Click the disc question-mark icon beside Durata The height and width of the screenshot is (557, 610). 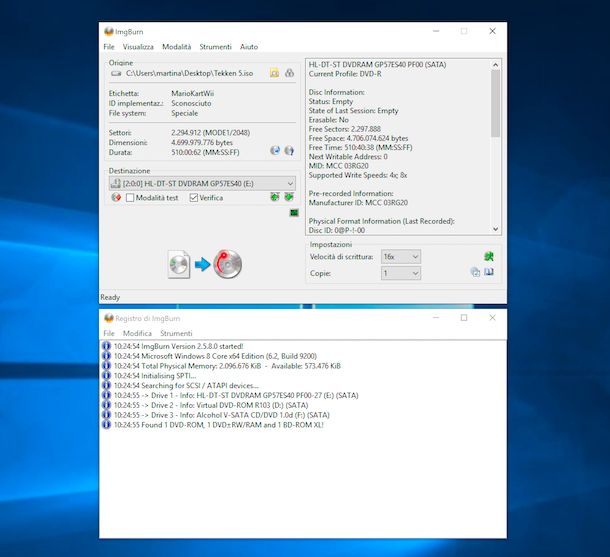pos(289,151)
